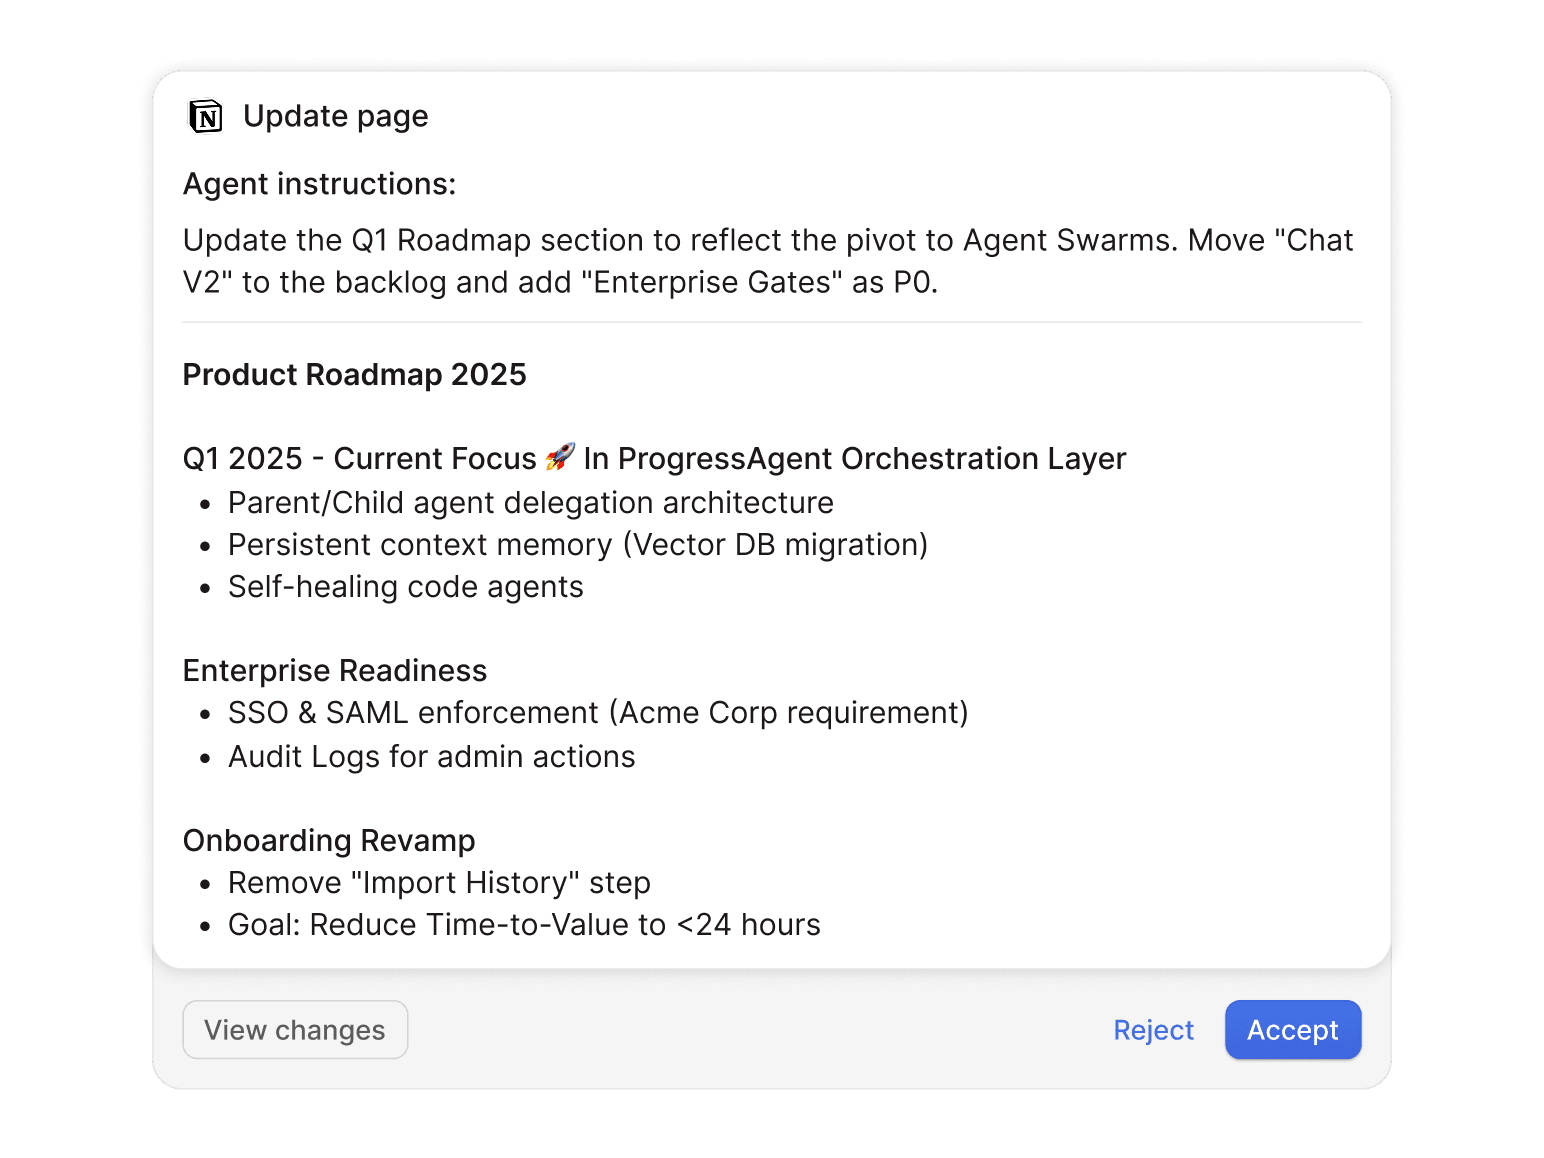This screenshot has width=1544, height=1158.
Task: Open View changes
Action: point(294,1030)
